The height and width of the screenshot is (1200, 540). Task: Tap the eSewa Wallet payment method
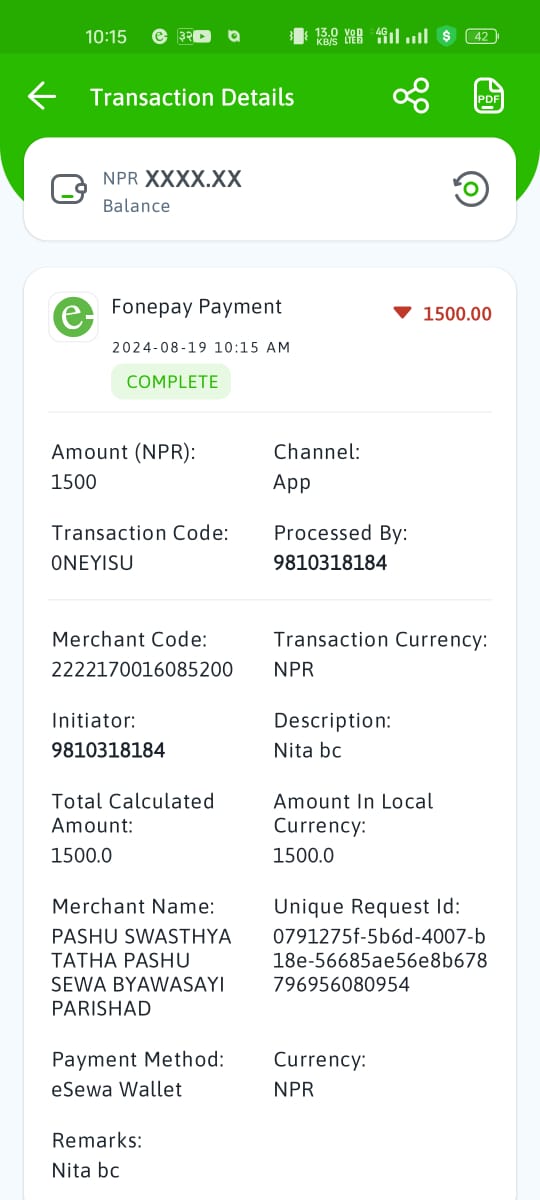[117, 1090]
